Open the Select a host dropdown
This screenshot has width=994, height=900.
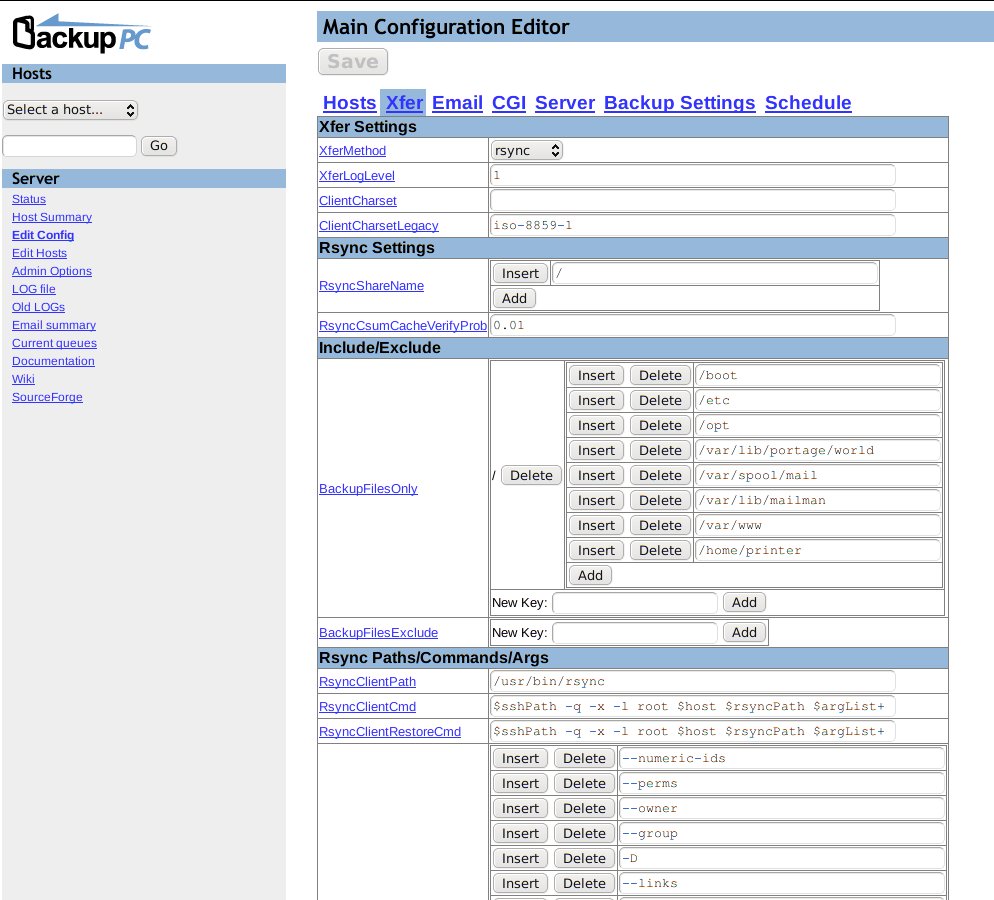70,110
